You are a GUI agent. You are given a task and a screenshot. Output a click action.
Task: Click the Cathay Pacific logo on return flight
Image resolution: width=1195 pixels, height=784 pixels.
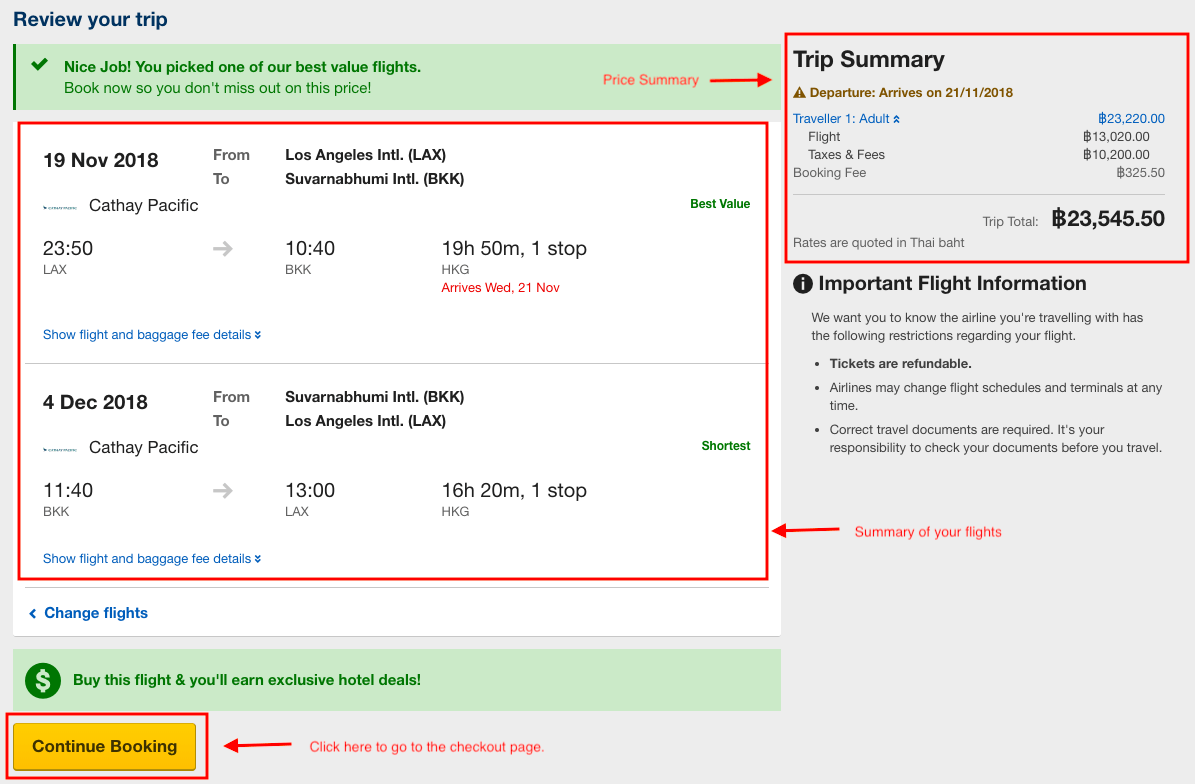coord(60,449)
